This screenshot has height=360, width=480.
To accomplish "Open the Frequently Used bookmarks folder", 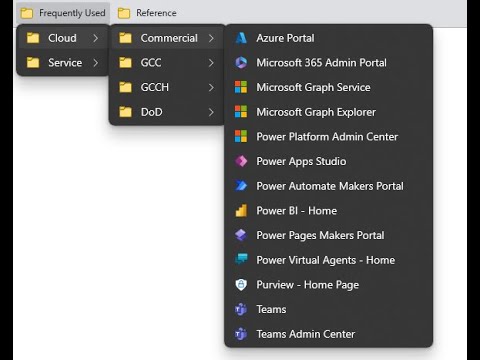I will click(x=63, y=13).
